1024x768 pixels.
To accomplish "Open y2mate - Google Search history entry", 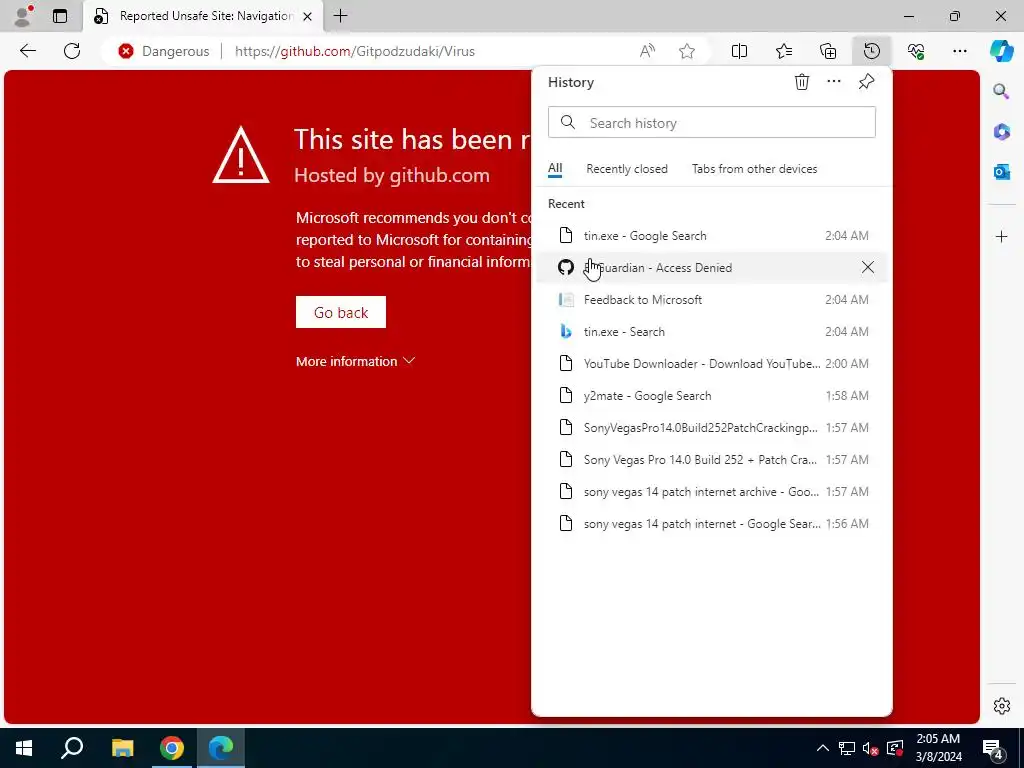I will point(711,396).
